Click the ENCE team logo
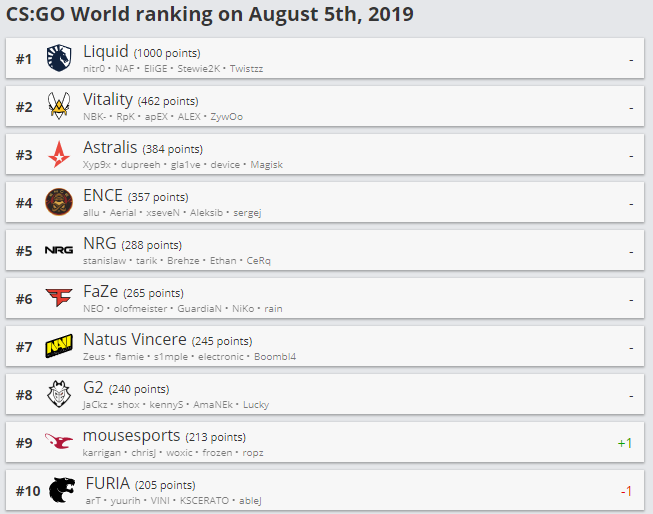Screen dimensions: 653x514 click(59, 202)
